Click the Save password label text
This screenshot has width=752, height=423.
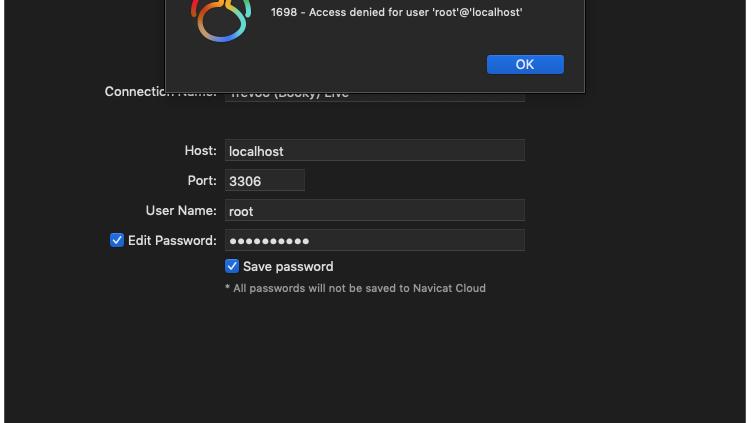coord(288,267)
